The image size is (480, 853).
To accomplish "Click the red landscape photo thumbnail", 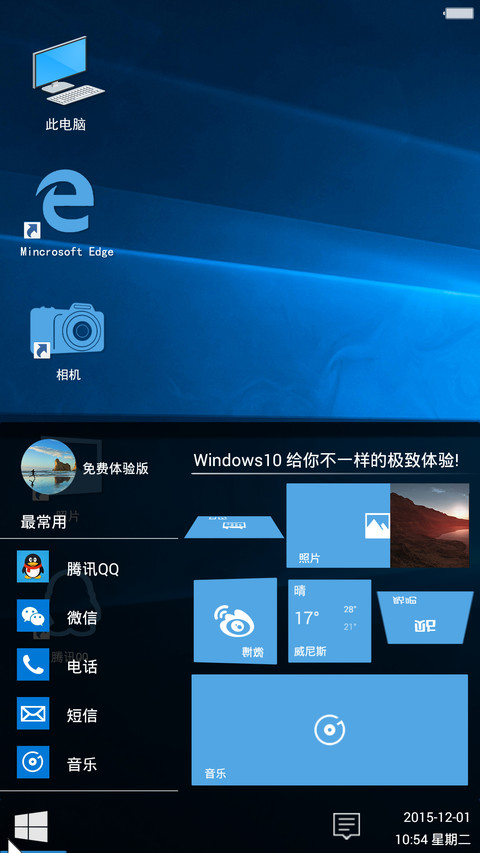I will pos(429,526).
